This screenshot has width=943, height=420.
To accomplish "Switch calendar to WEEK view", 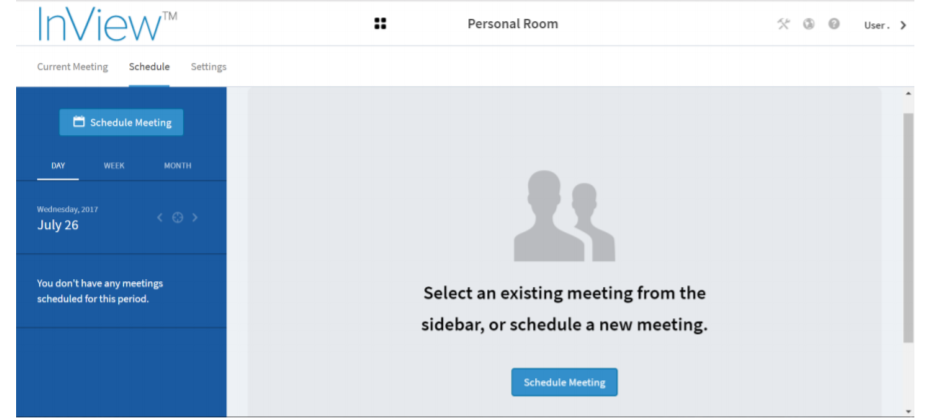I will [x=114, y=166].
